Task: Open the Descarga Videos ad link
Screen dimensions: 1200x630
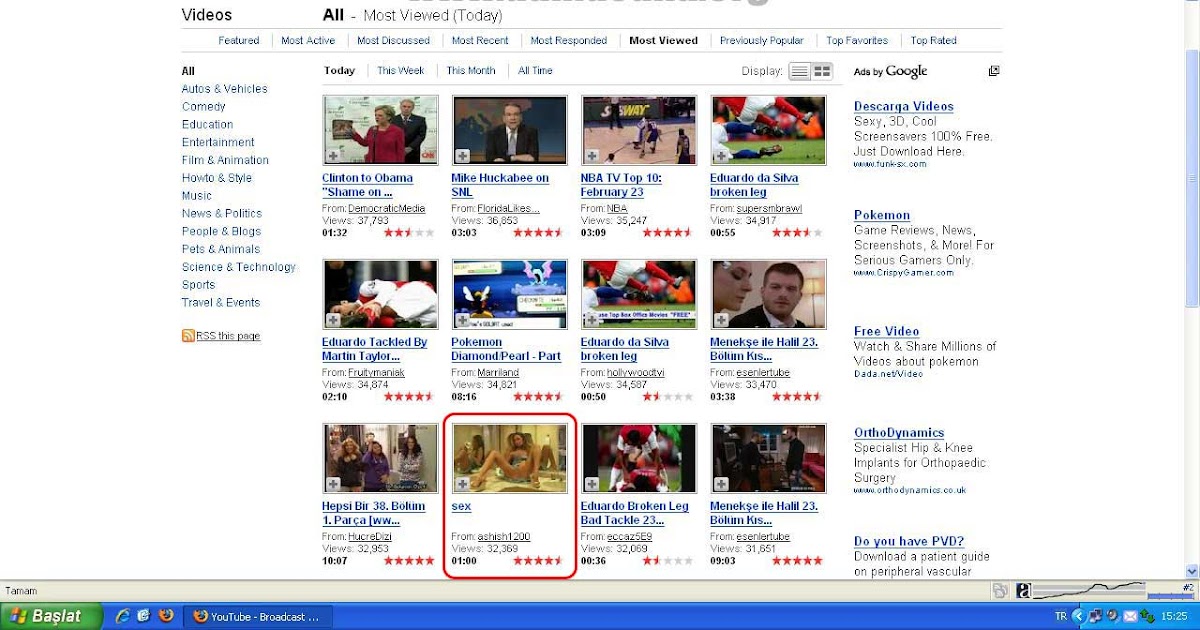Action: 904,107
